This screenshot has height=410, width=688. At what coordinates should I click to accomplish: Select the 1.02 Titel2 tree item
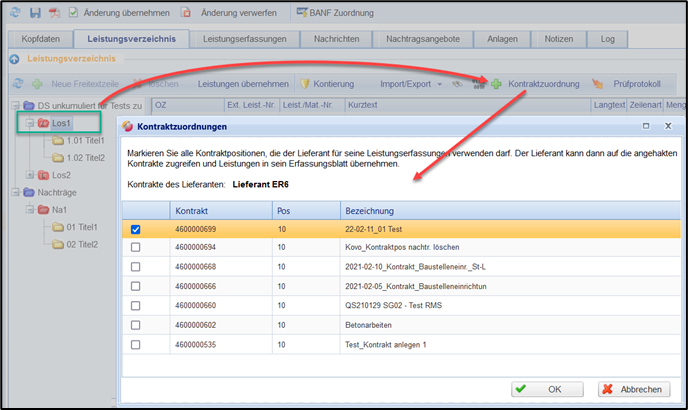pyautogui.click(x=84, y=157)
